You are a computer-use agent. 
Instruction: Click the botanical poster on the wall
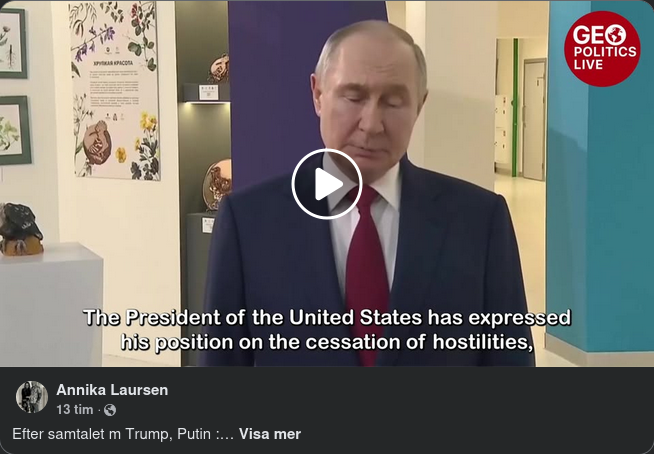tap(115, 91)
